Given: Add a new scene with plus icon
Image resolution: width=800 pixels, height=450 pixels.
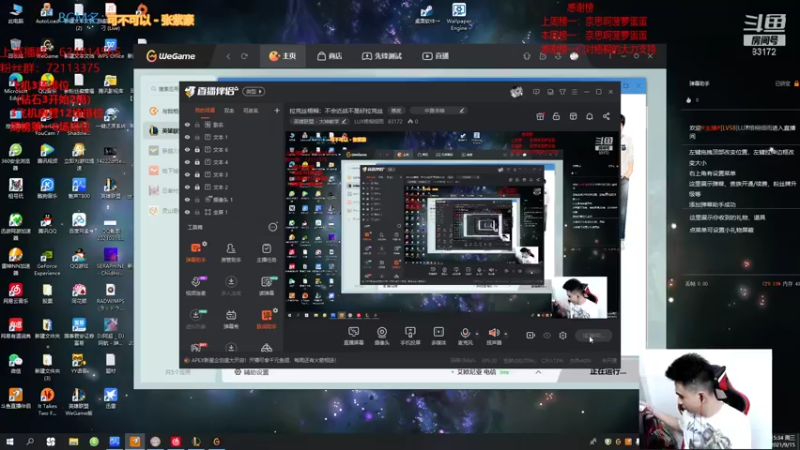Looking at the screenshot, I should coord(277,110).
